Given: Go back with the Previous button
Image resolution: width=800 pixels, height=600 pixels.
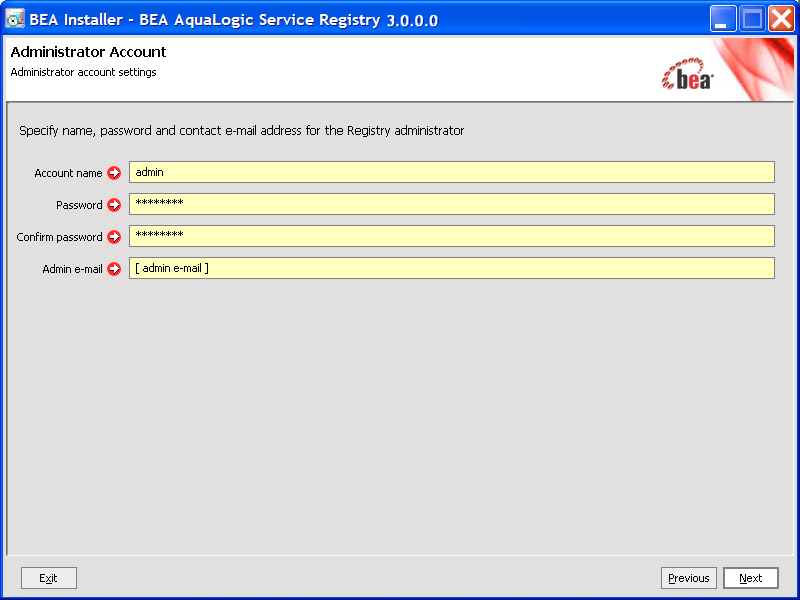Looking at the screenshot, I should (689, 578).
